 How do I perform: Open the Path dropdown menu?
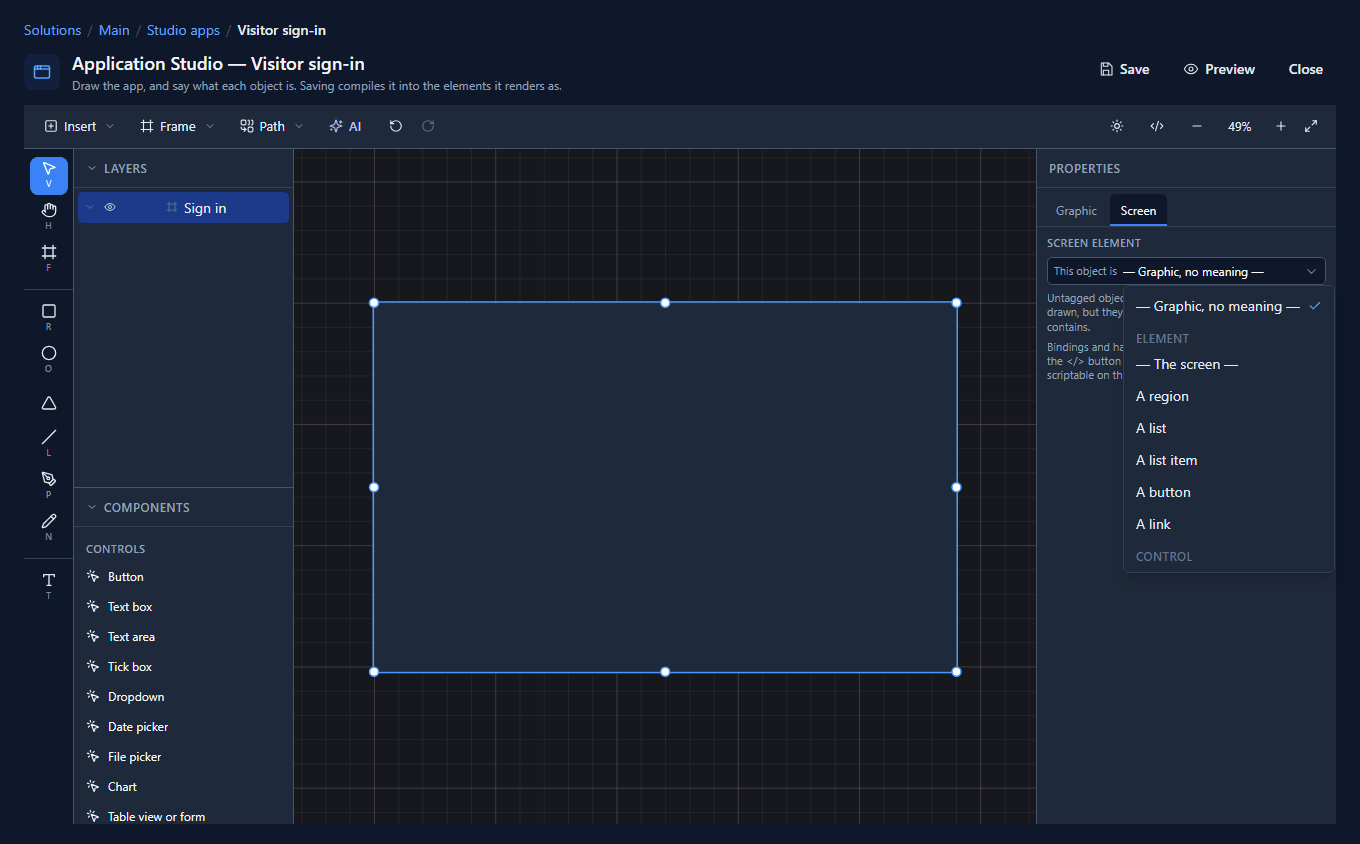pos(272,126)
